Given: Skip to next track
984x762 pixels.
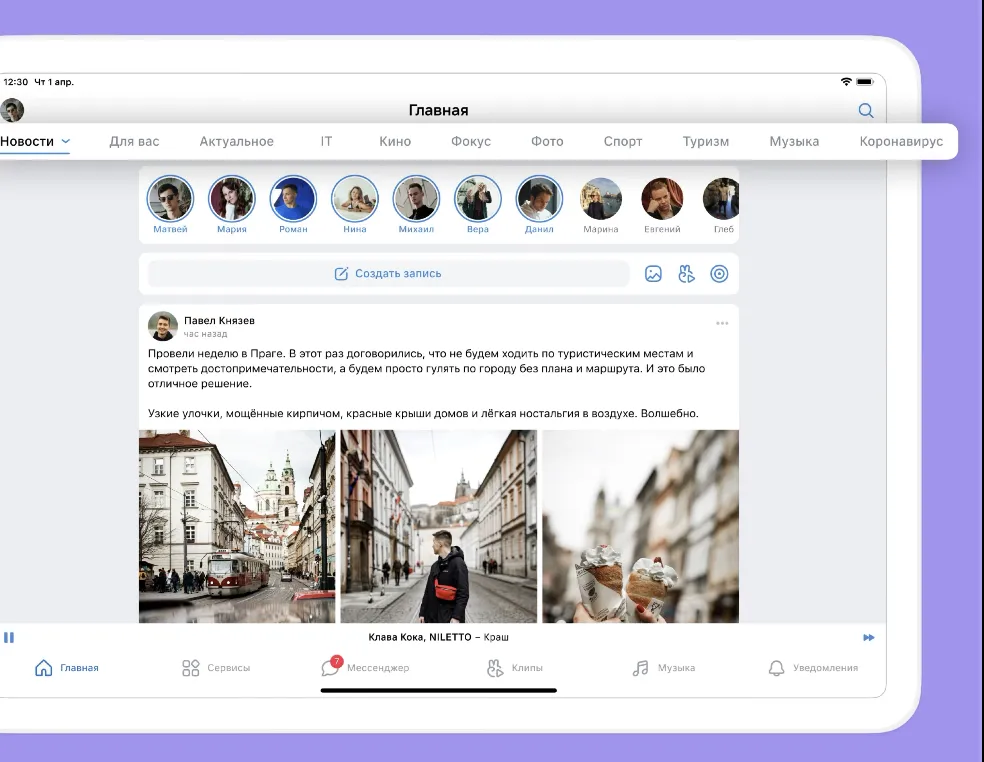Looking at the screenshot, I should coord(869,638).
